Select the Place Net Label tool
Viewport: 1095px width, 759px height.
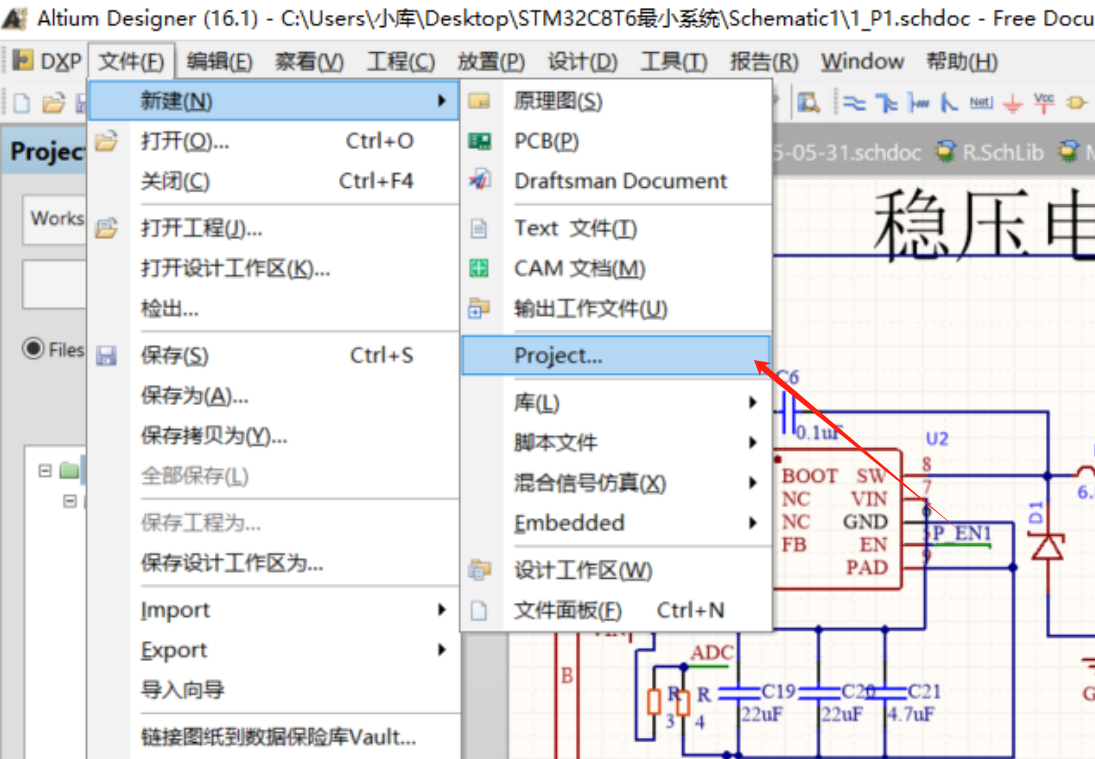click(980, 103)
